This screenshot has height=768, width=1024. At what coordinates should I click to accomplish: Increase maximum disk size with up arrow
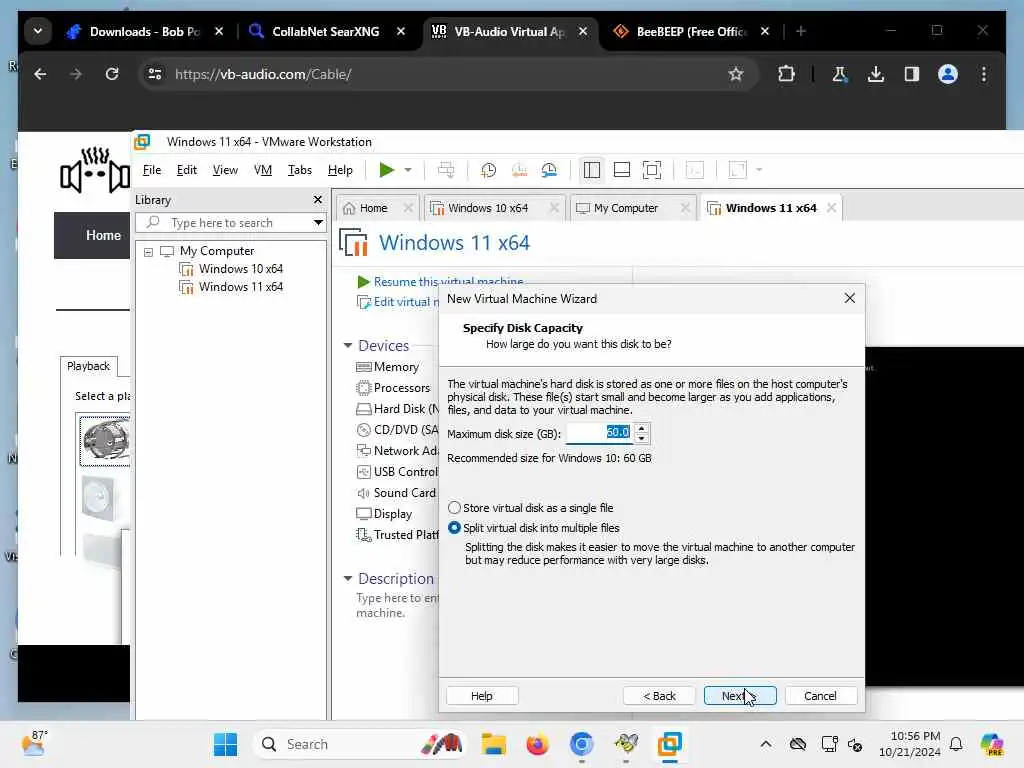(642, 428)
